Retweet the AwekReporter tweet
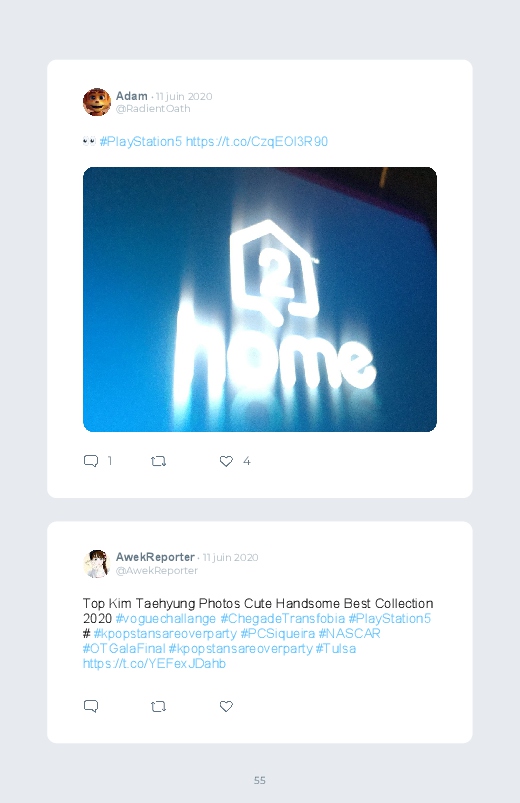Screen dimensions: 520x803 point(158,707)
